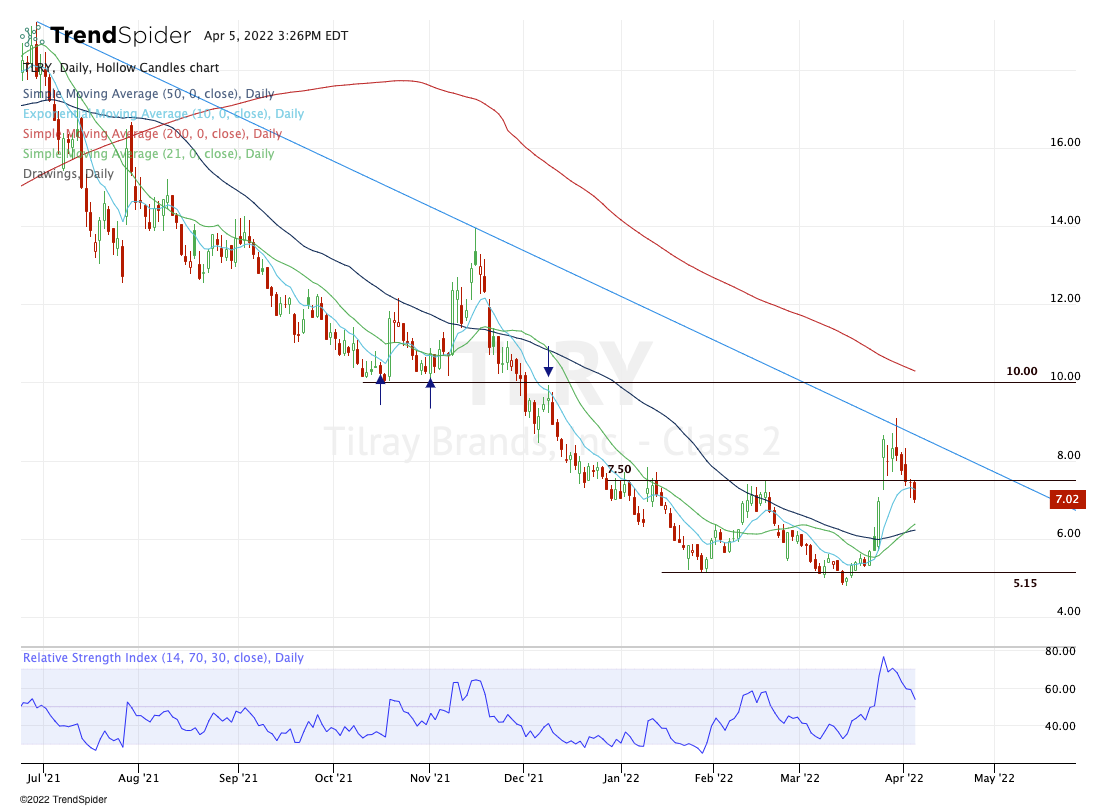Click the 60.00 RSI axis label

click(1060, 689)
